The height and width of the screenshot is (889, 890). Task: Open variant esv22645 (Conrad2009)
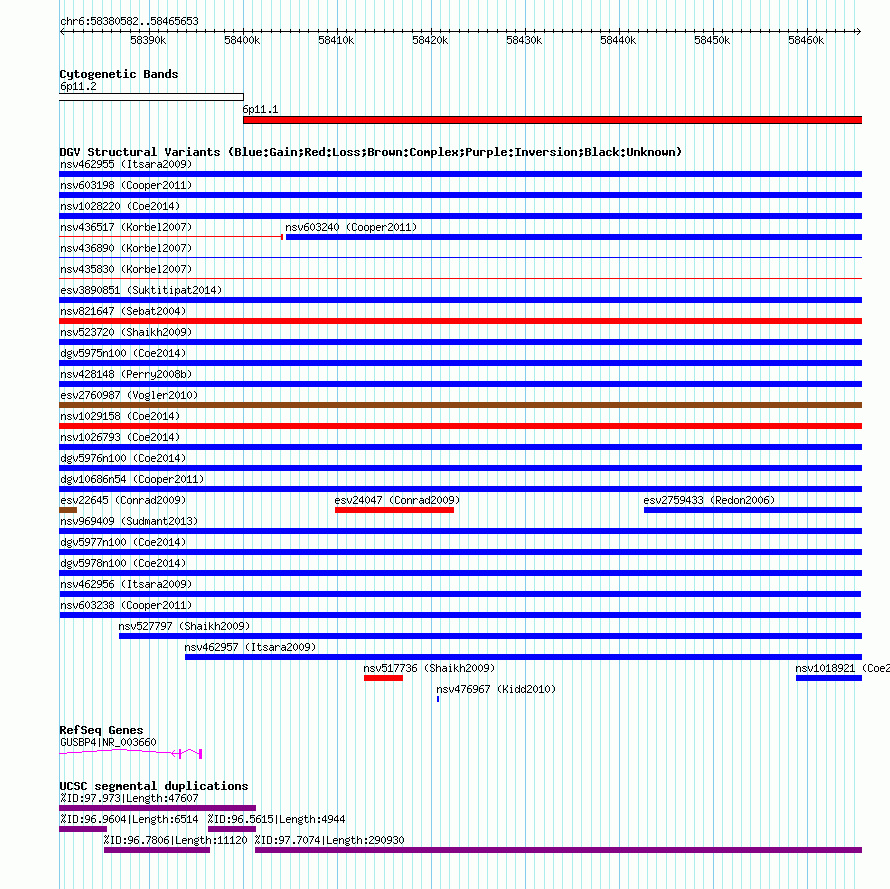(x=123, y=500)
